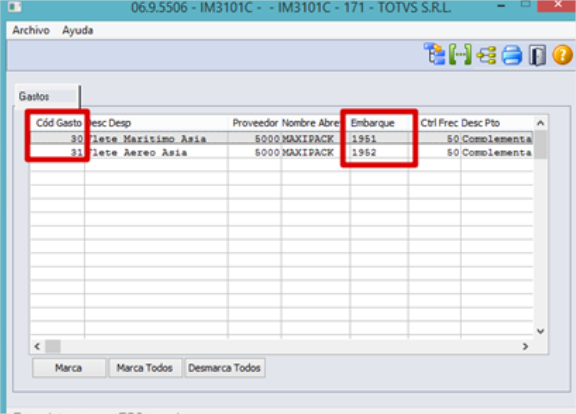The width and height of the screenshot is (576, 414).
Task: Click the blue printer icon
Action: click(512, 55)
